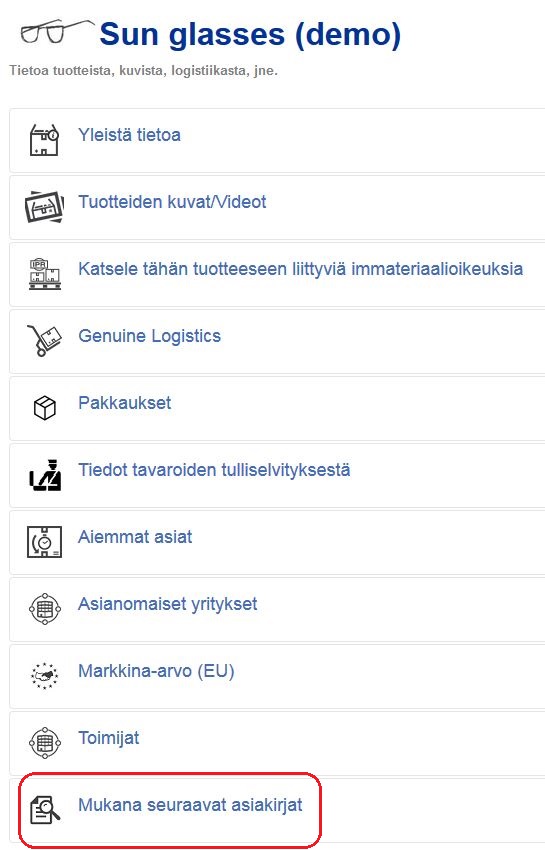Viewport: 545px width, 850px height.
Task: Click the customs officer icon
Action: pos(44,475)
